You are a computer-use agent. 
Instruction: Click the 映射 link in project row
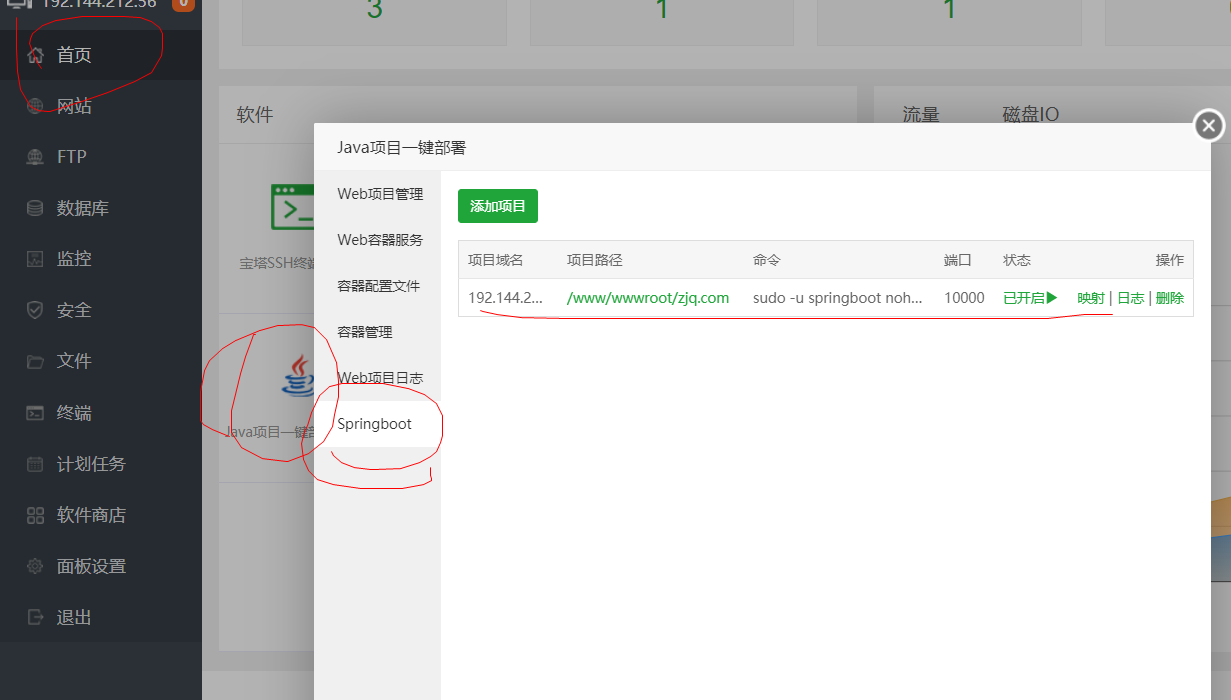point(1091,298)
